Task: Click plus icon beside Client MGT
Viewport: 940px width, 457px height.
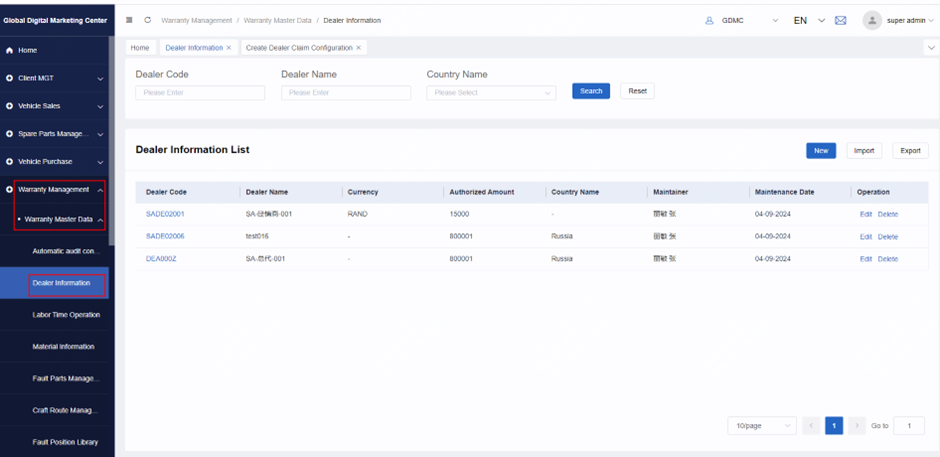Action: click(10, 79)
